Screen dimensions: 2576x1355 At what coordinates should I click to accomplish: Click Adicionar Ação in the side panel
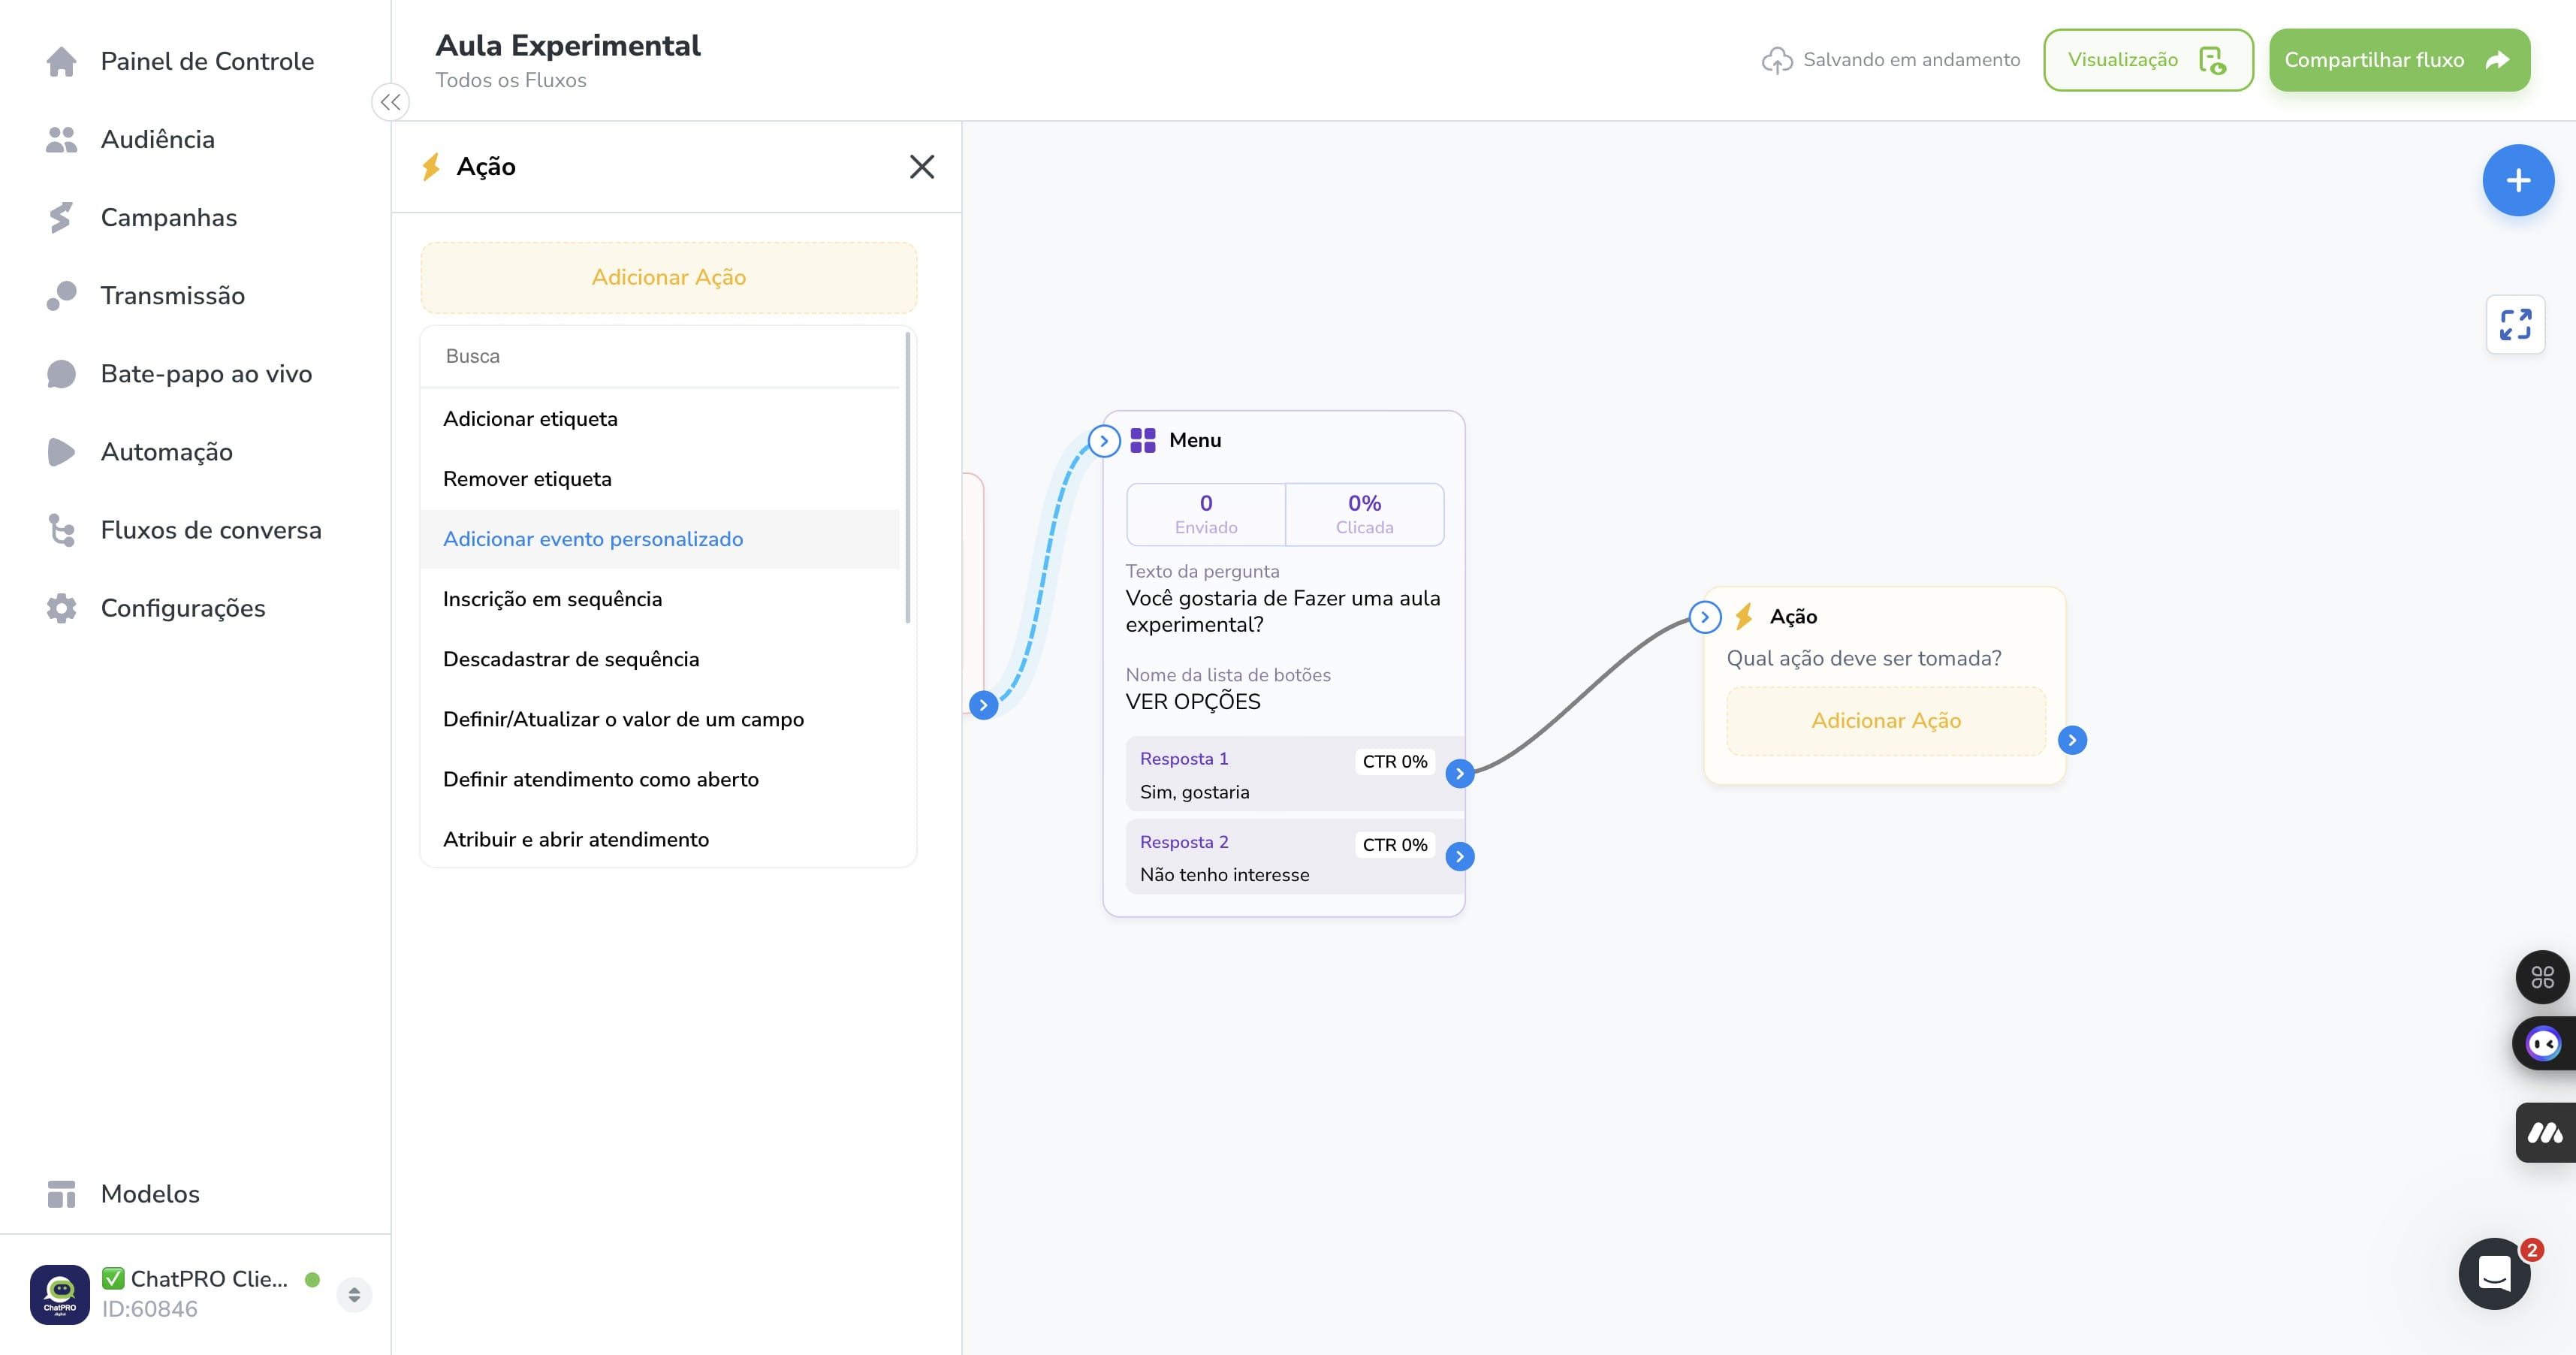[669, 277]
